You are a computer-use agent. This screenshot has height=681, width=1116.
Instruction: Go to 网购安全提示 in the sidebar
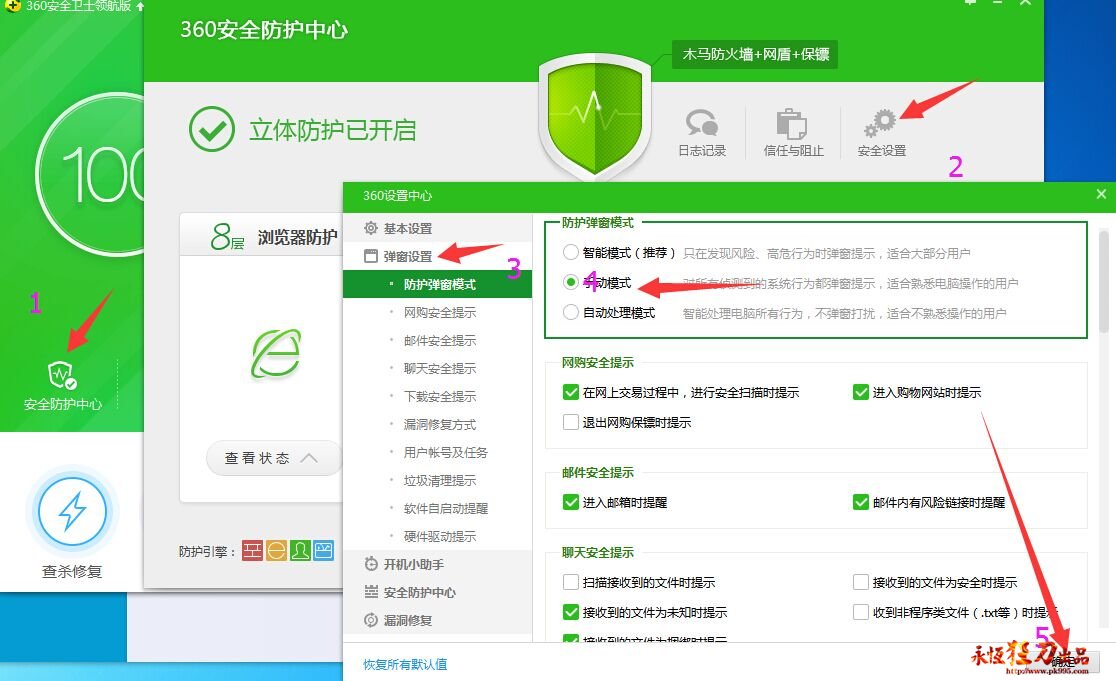tap(440, 312)
